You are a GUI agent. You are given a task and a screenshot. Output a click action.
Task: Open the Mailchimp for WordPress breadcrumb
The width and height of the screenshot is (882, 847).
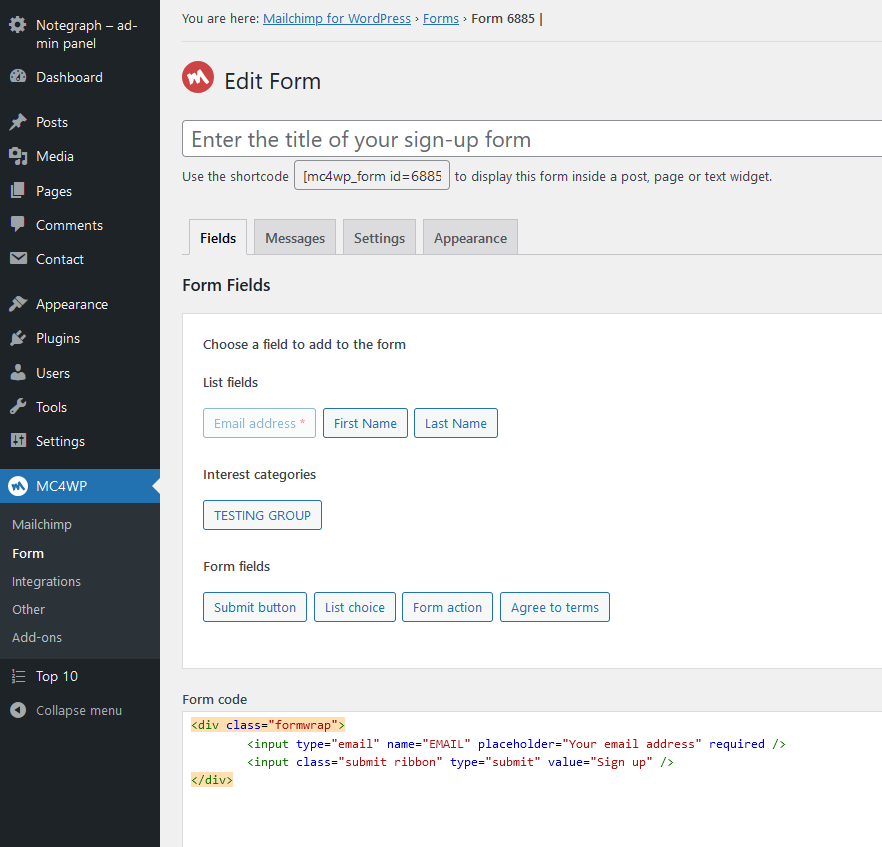pos(337,18)
